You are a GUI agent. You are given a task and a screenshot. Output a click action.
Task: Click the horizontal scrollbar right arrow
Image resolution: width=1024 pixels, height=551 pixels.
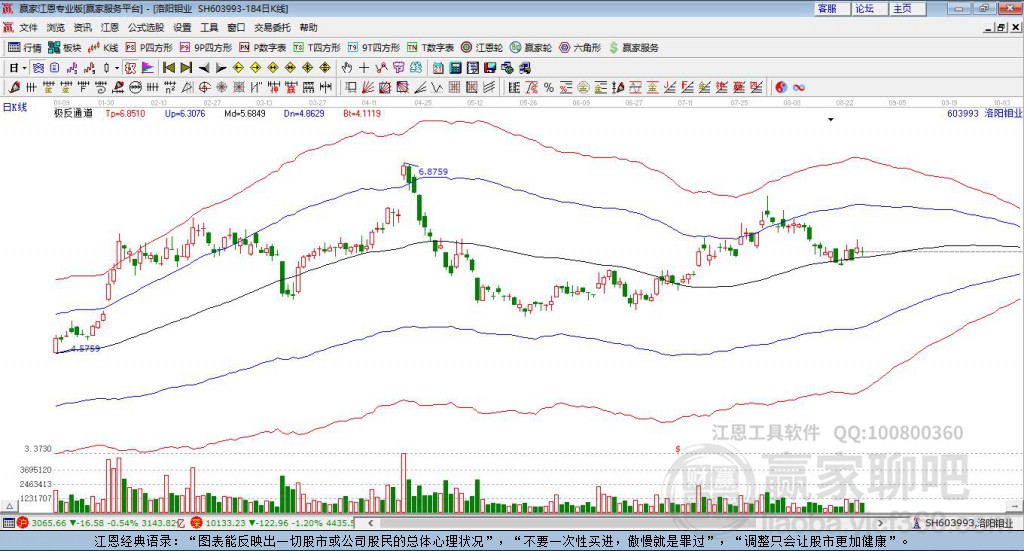point(880,523)
